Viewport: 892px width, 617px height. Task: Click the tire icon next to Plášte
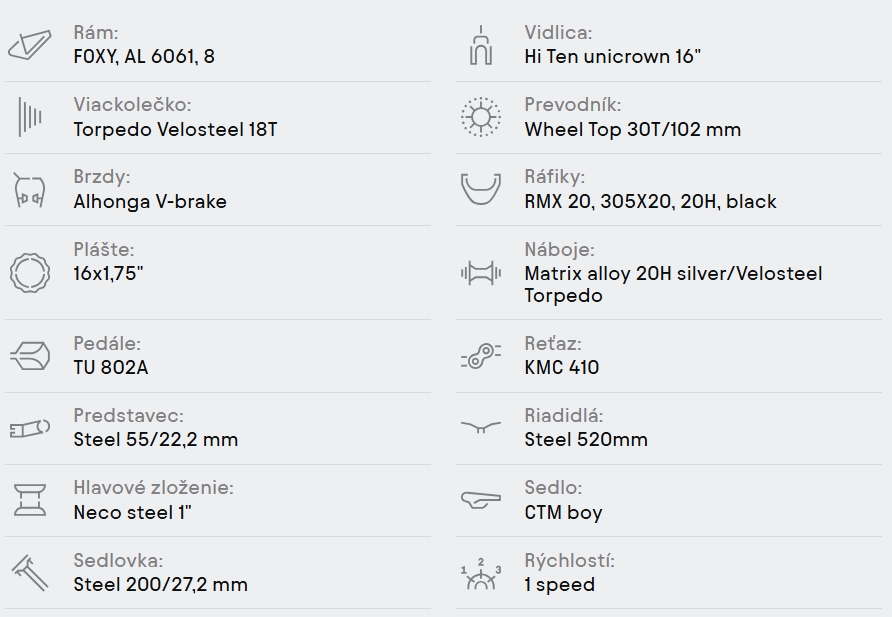pos(30,273)
